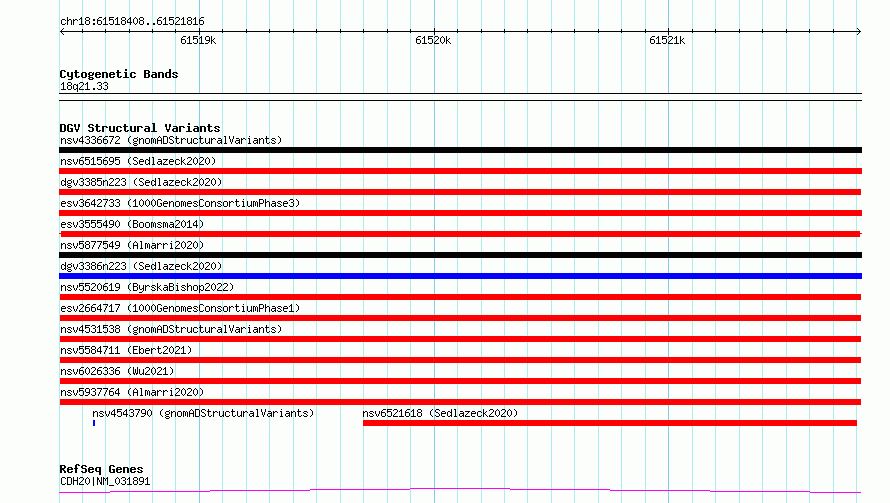Click the red bar under nsv5584711
Screen dimensions: 890x503
[460, 360]
